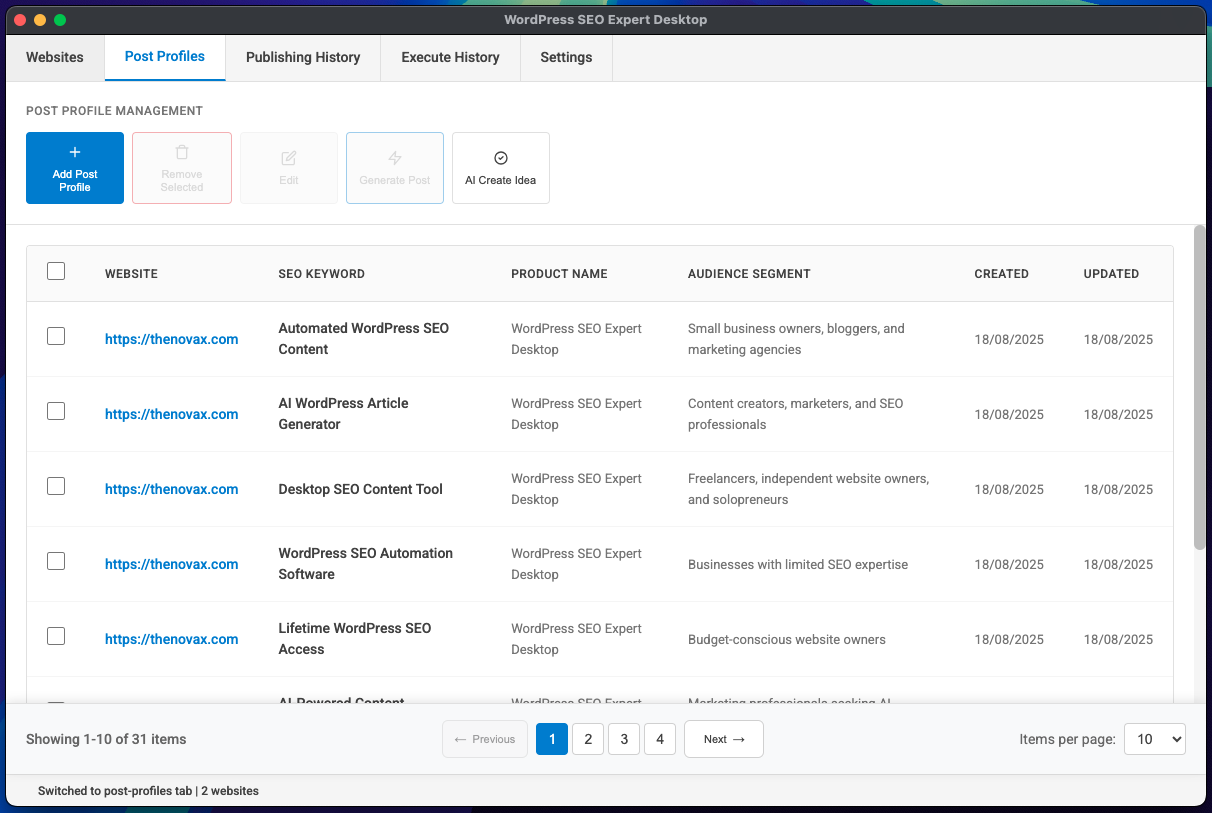Image resolution: width=1212 pixels, height=813 pixels.
Task: Check the WordPress SEO Automation Software row checkbox
Action: tap(56, 561)
